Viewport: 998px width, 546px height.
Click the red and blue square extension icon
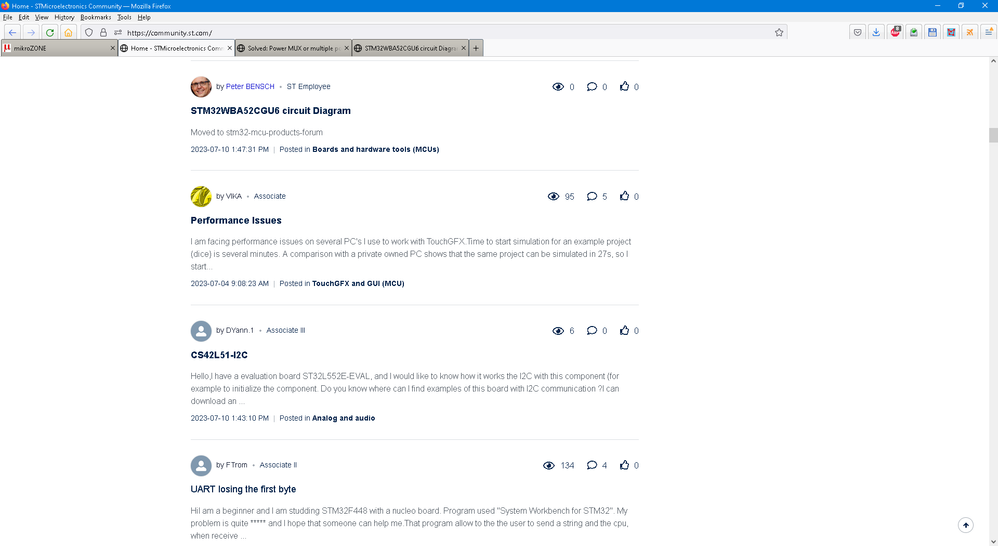point(951,32)
